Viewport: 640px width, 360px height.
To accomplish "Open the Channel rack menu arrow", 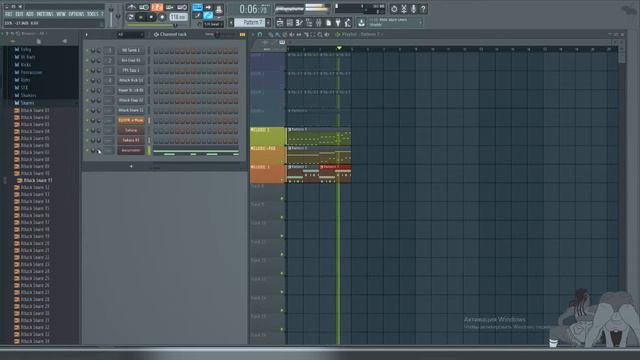I will [x=87, y=35].
